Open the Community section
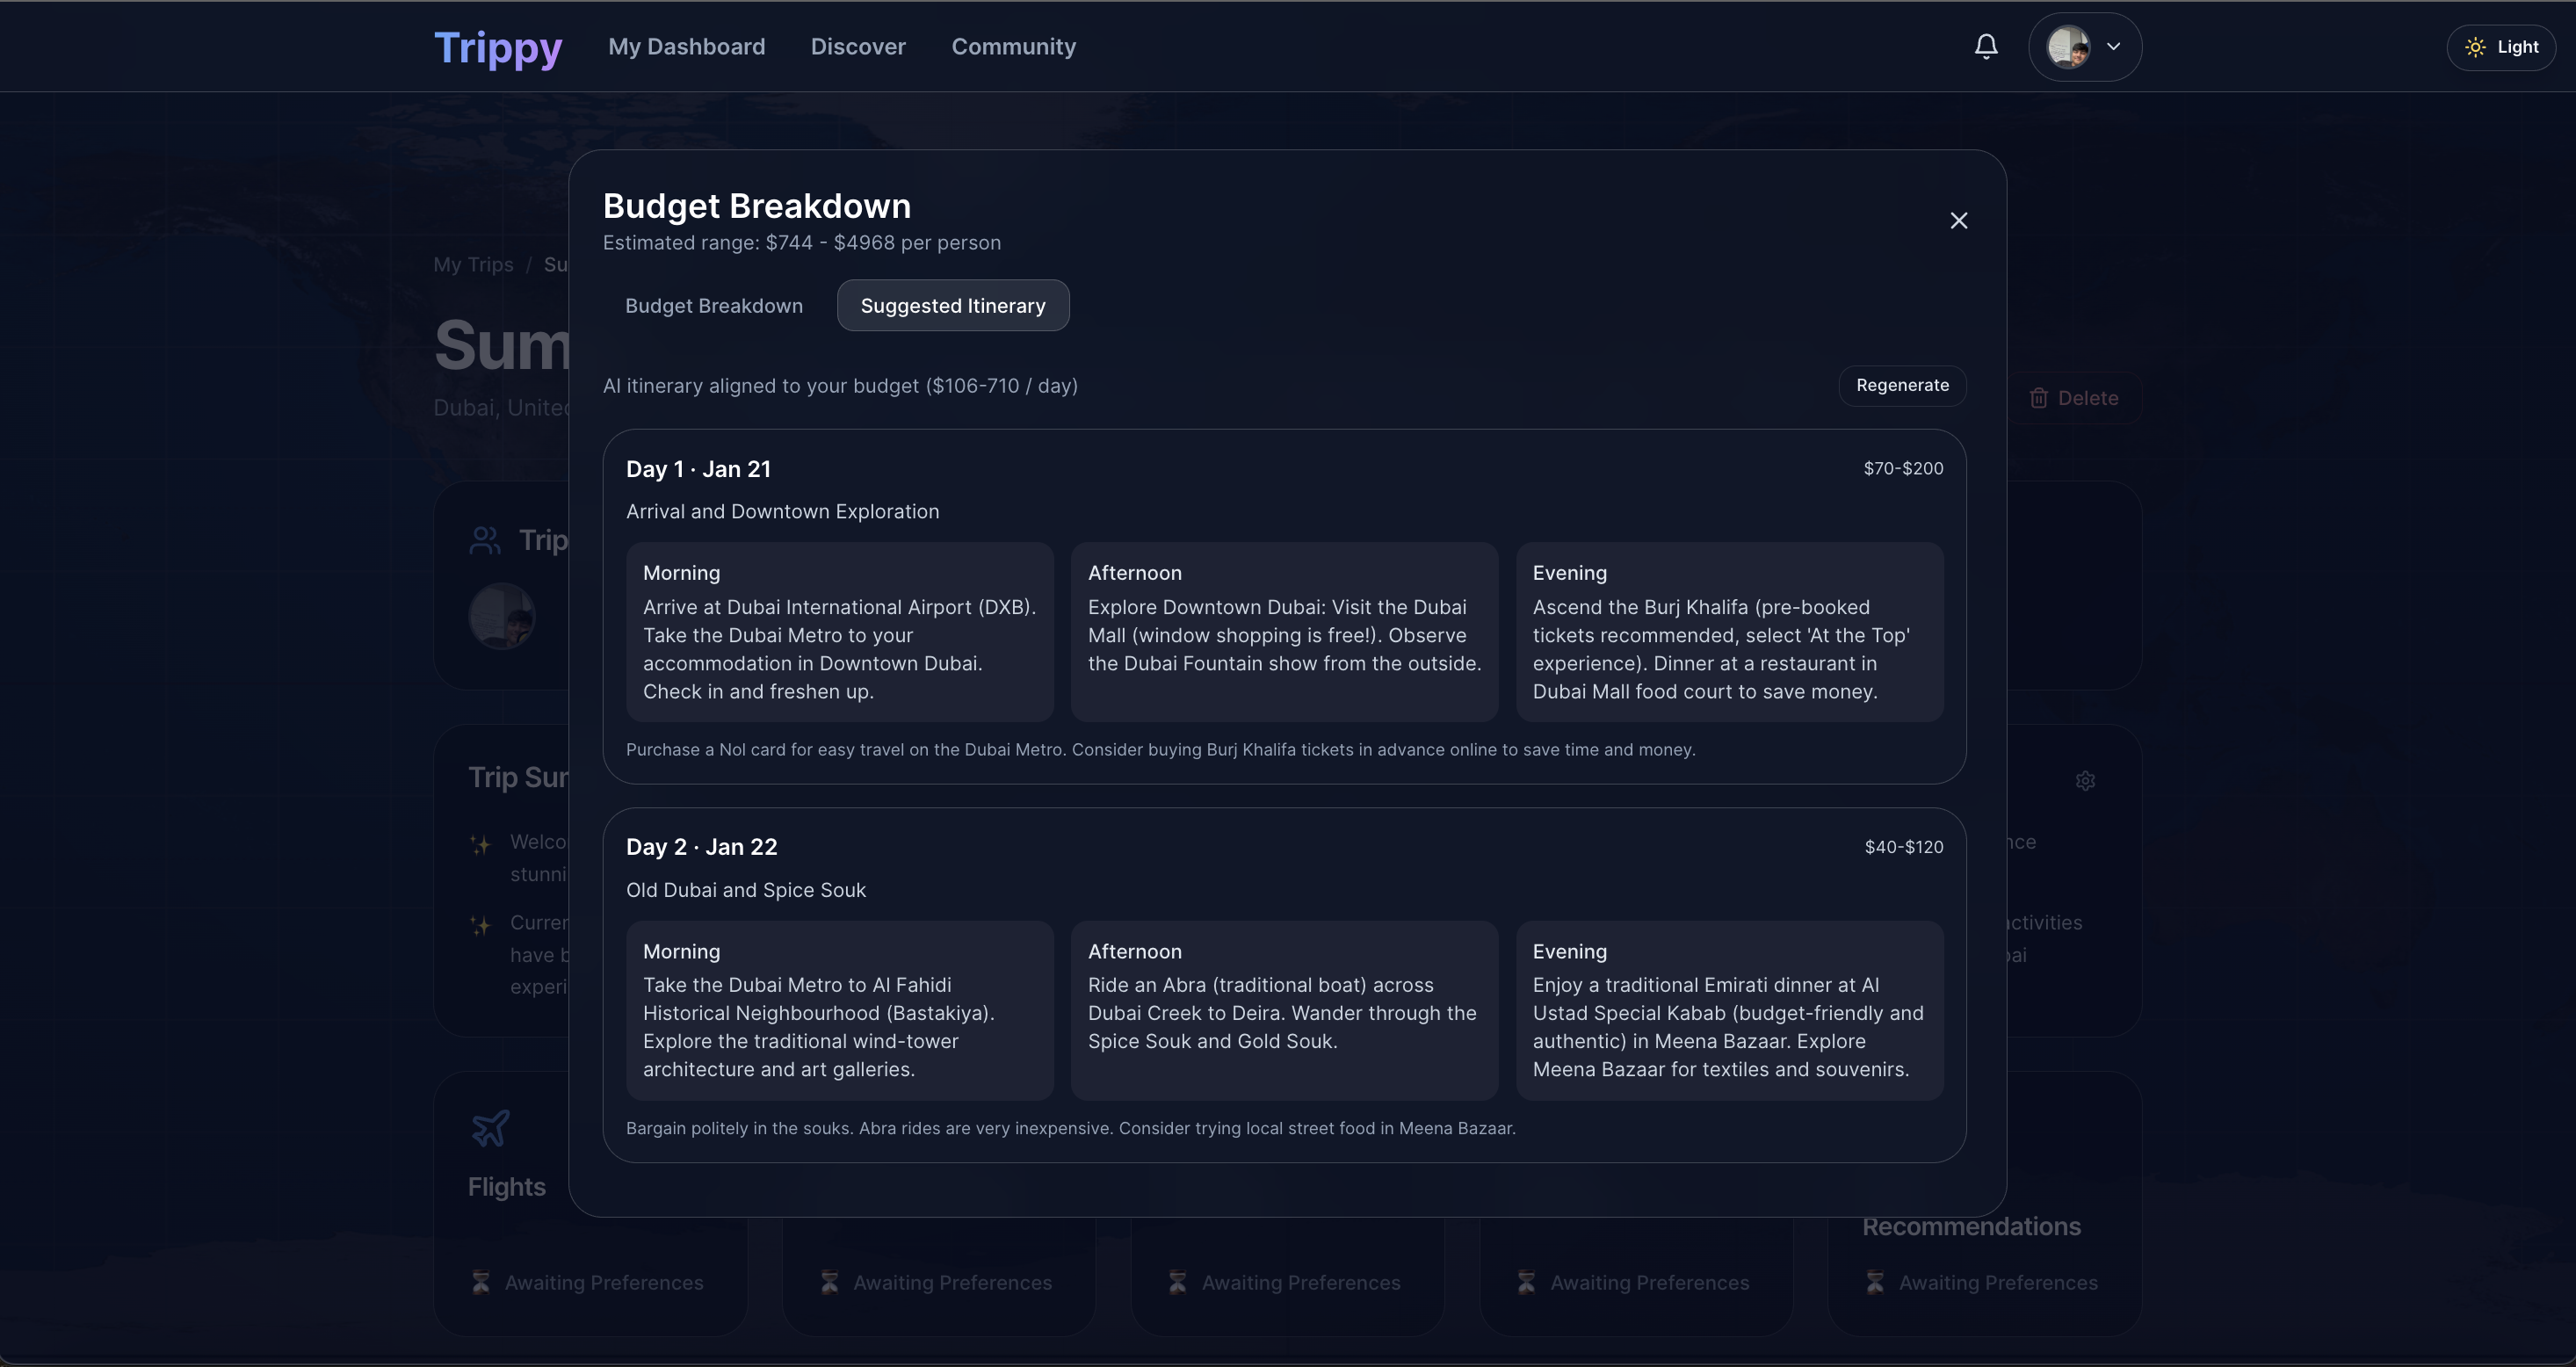The width and height of the screenshot is (2576, 1367). 1013,46
